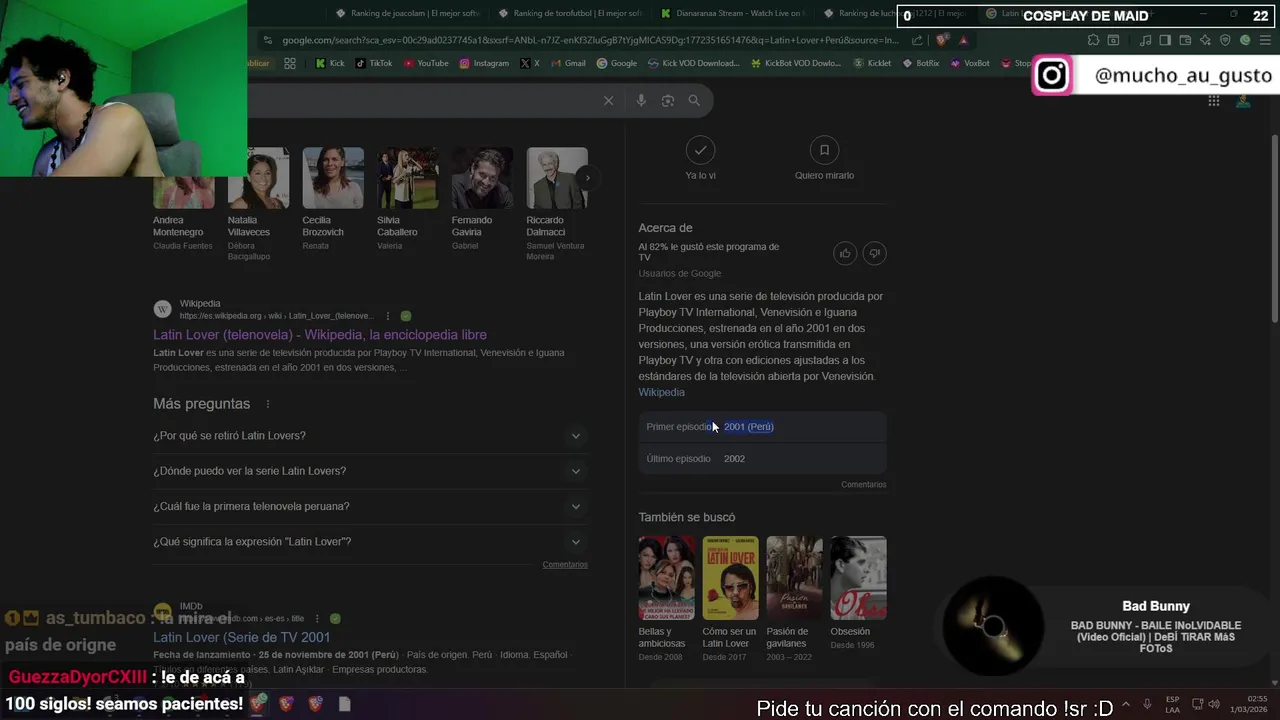Mark the show as 'Ya lo vi'
This screenshot has height=720, width=1280.
pyautogui.click(x=700, y=150)
